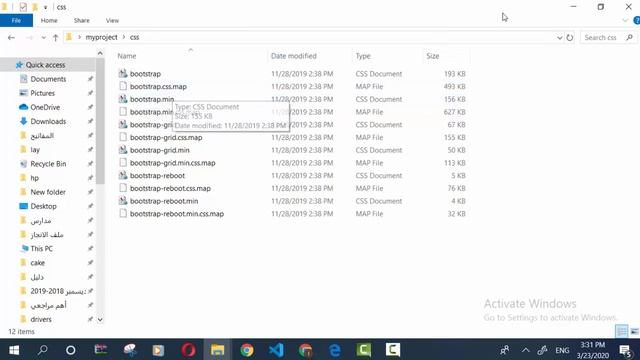Open New folder in the sidebar
The width and height of the screenshot is (640, 360).
[x=48, y=192]
